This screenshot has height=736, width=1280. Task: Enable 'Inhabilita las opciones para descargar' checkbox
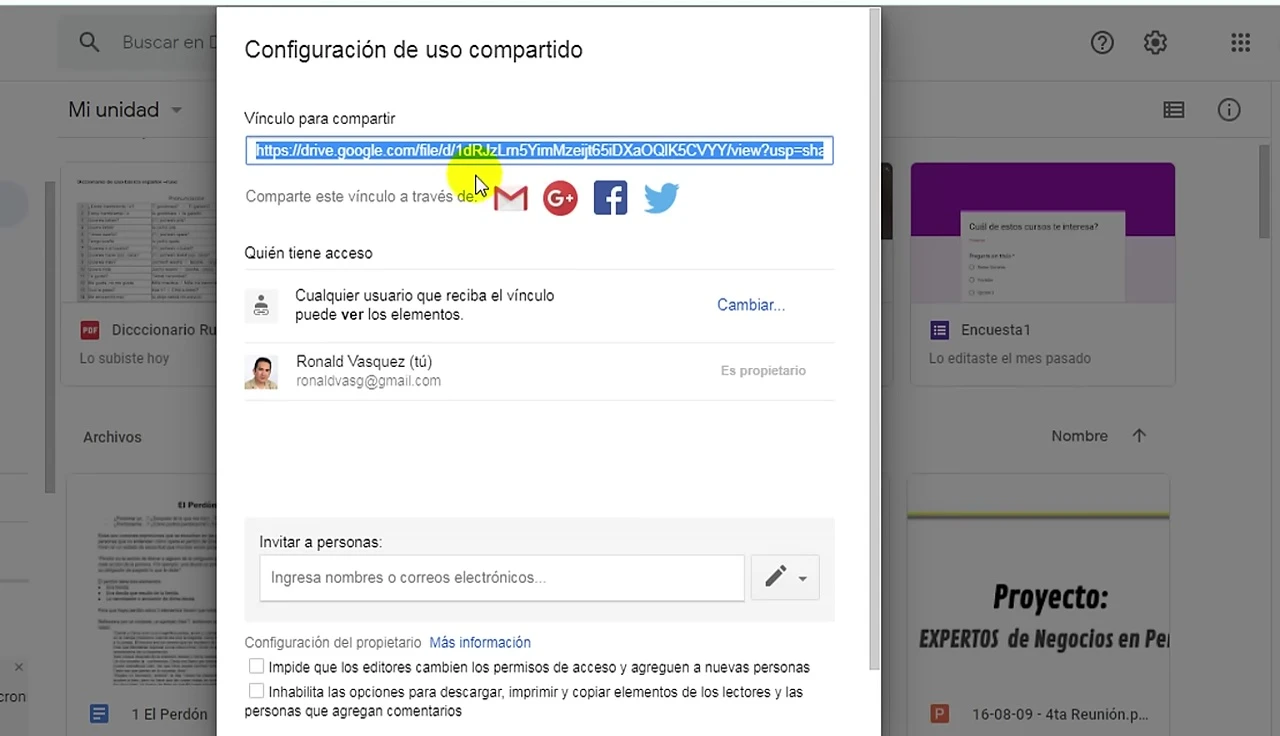[x=257, y=691]
